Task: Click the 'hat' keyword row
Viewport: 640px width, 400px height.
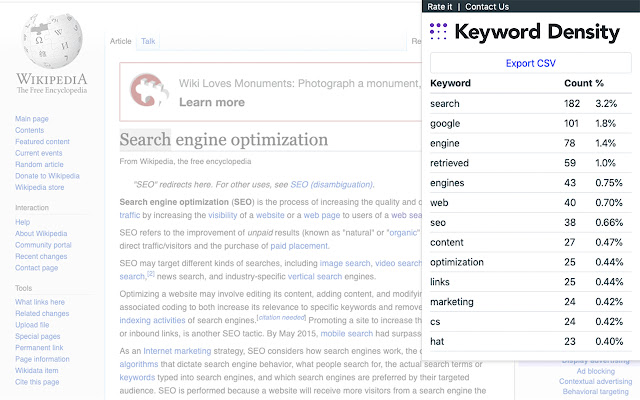Action: pyautogui.click(x=531, y=341)
